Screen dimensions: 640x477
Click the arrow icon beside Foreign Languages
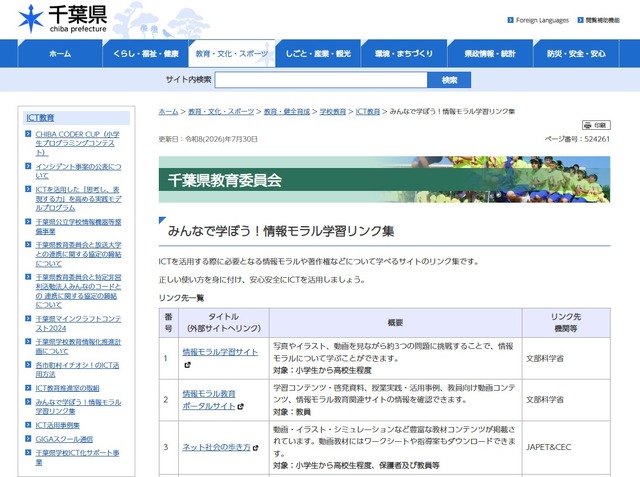(x=510, y=20)
